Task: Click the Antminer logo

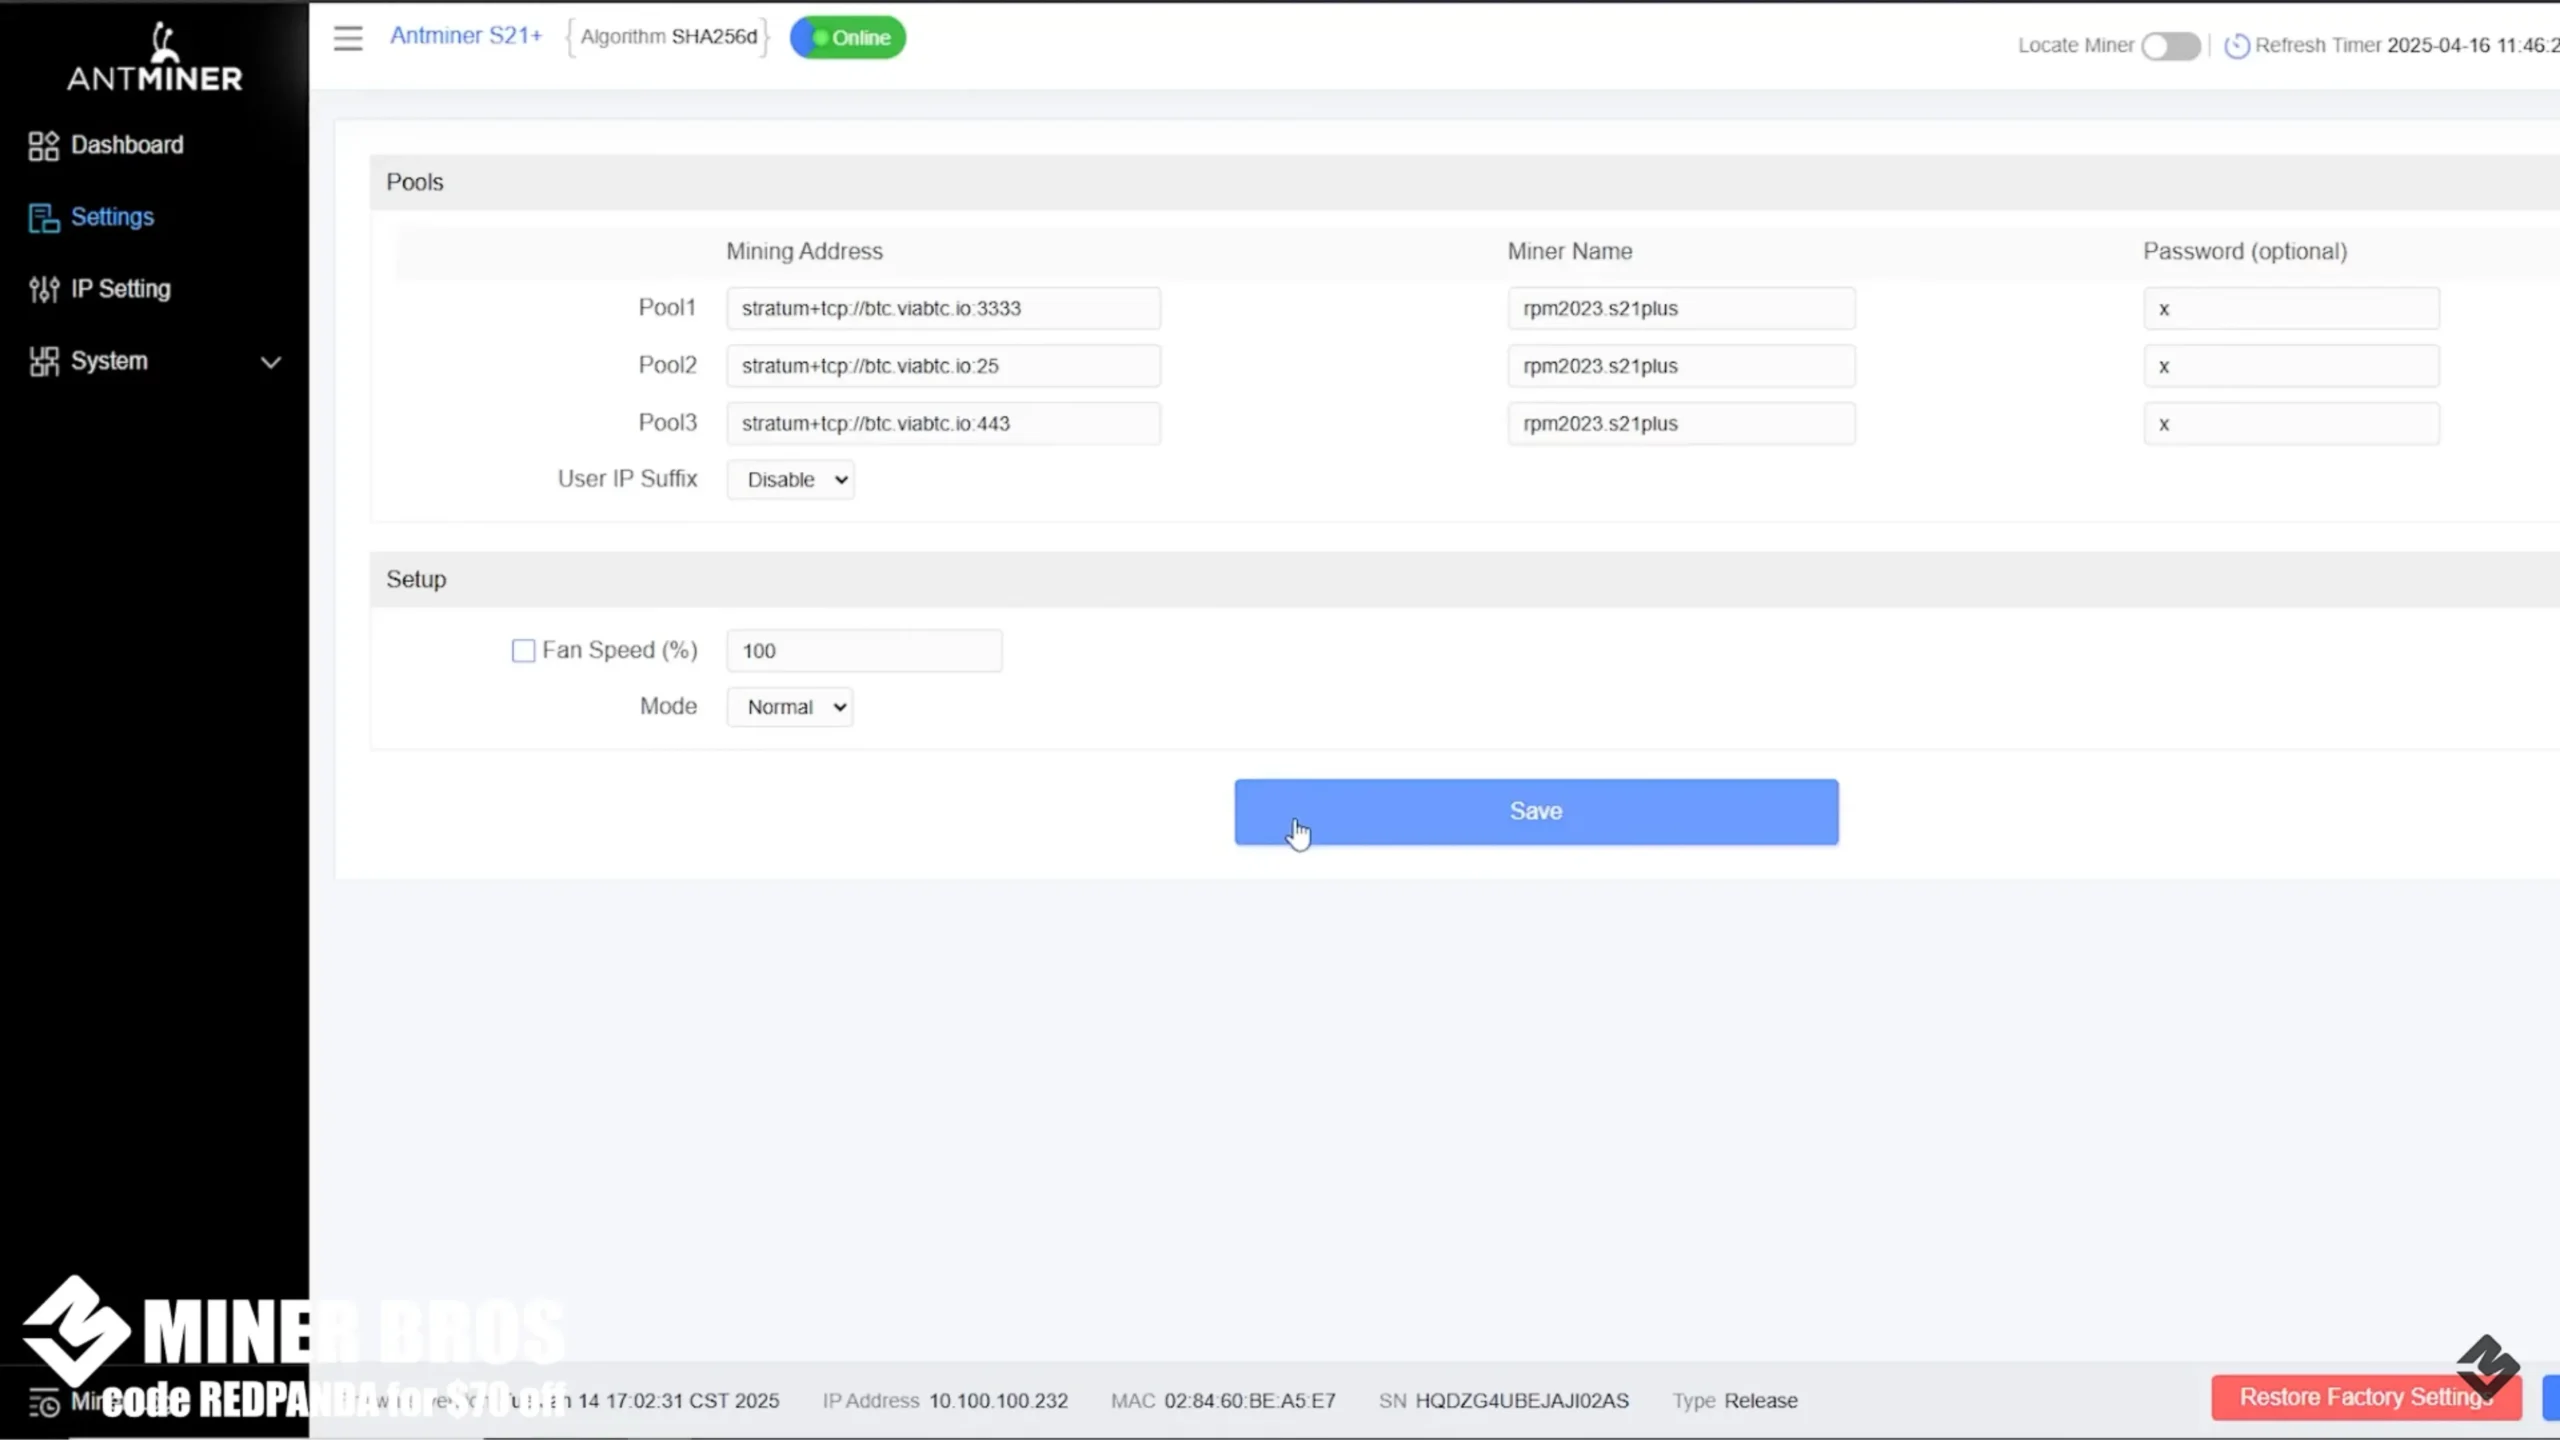Action: [x=155, y=58]
